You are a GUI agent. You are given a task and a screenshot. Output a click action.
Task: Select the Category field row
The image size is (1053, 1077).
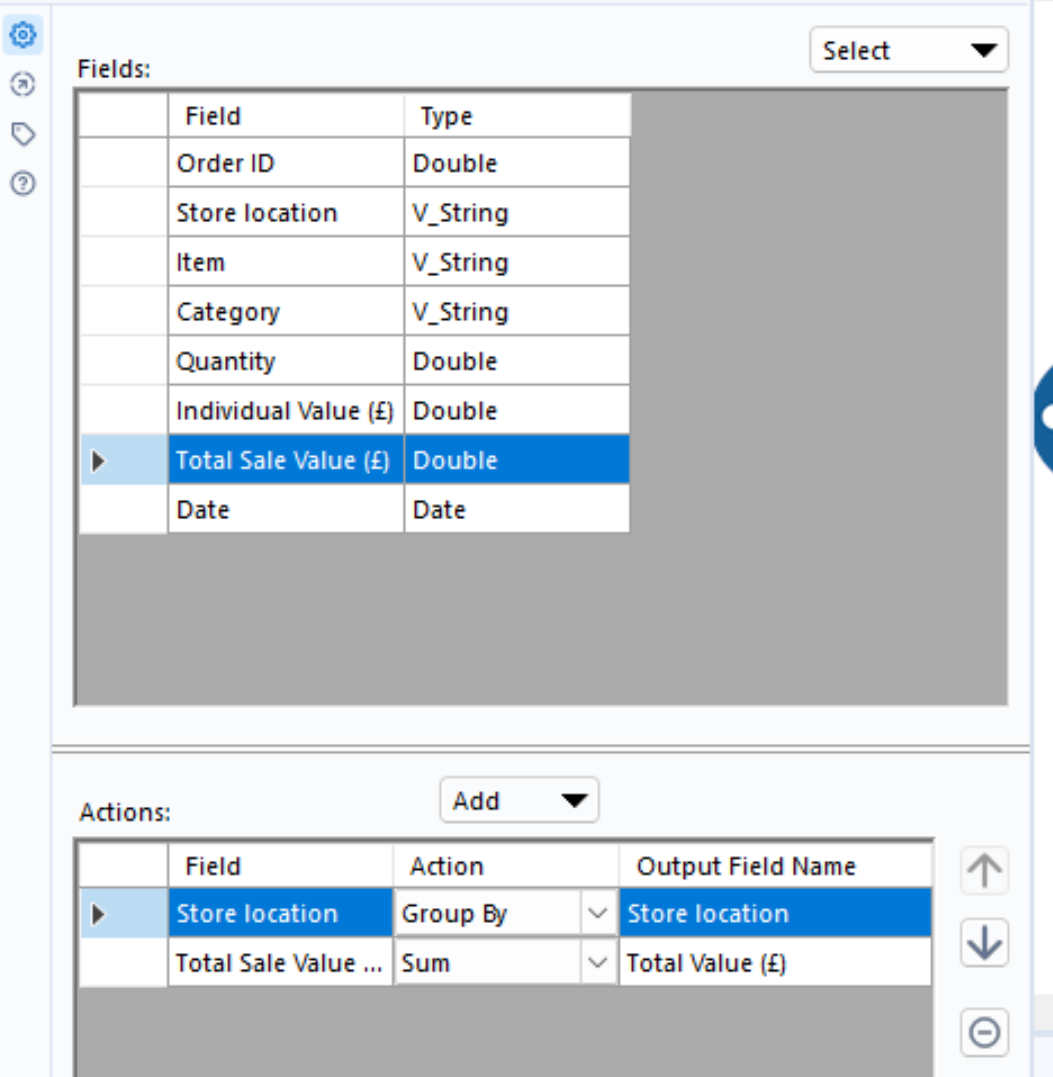click(x=285, y=312)
